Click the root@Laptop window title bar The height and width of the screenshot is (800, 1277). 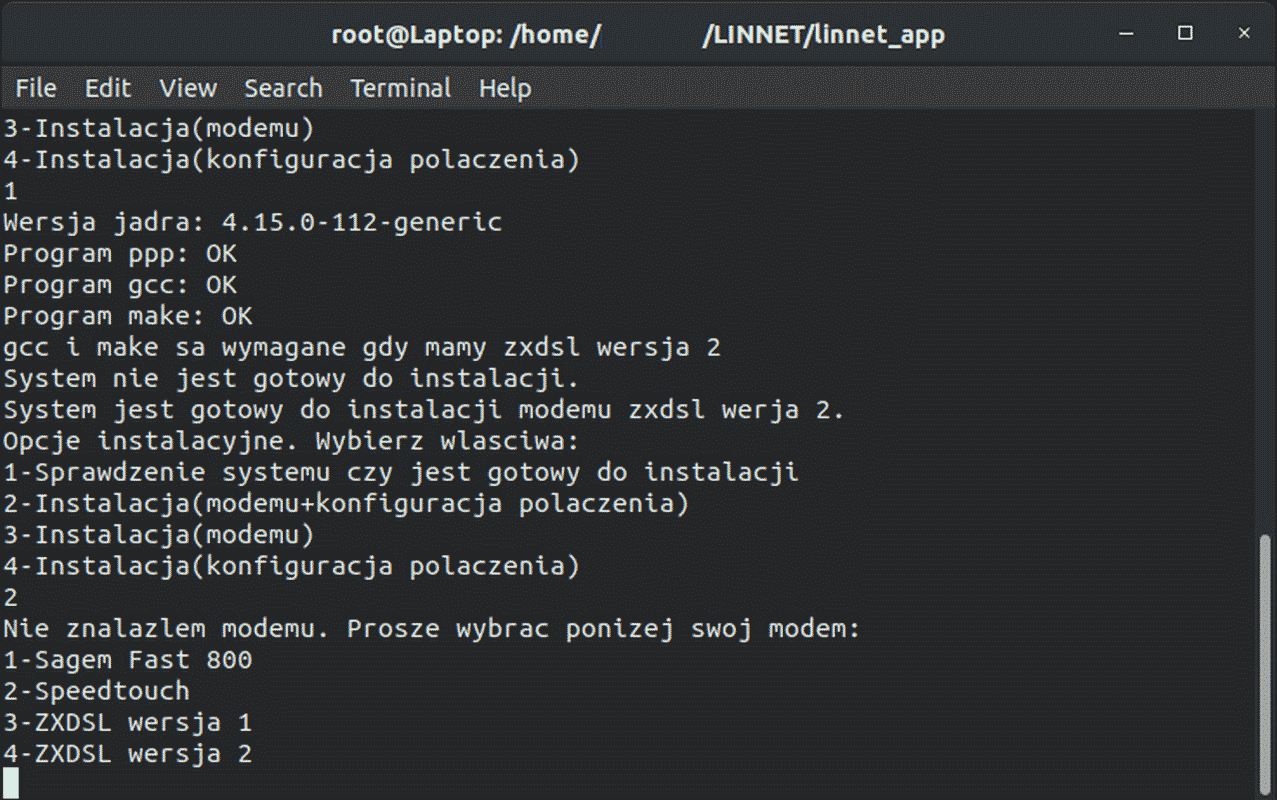[638, 35]
